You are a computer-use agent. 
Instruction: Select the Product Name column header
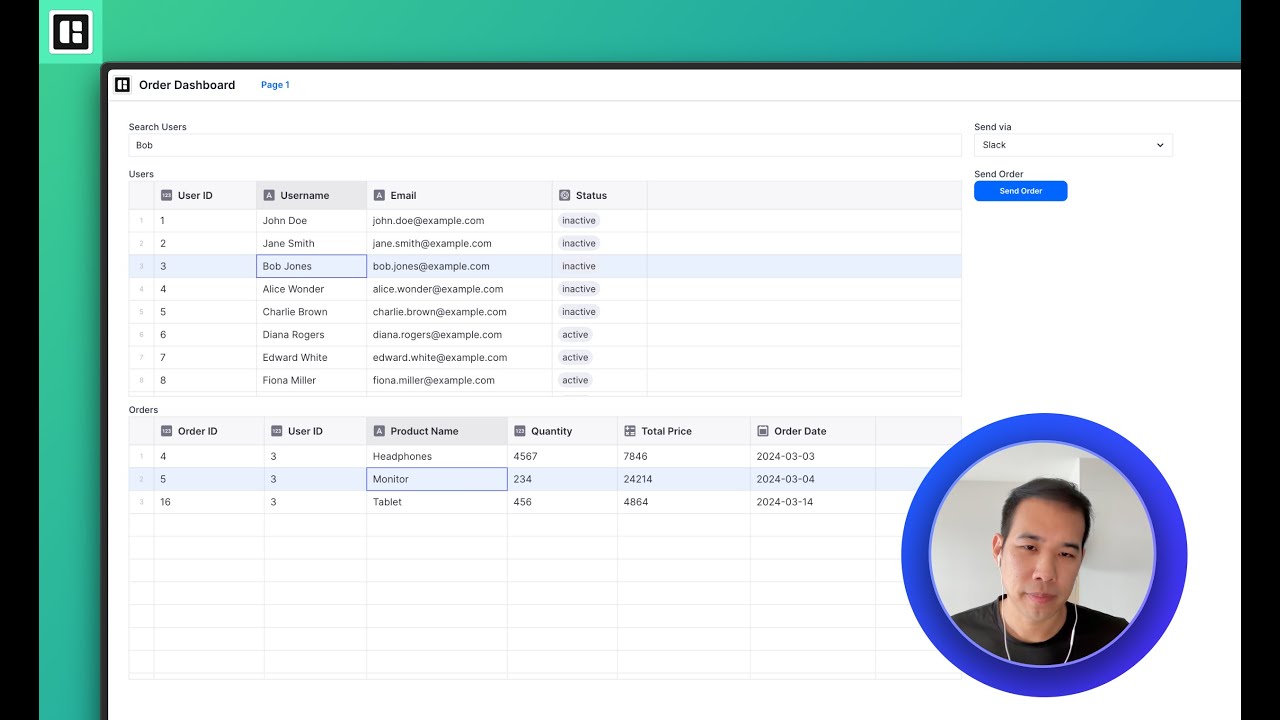click(436, 431)
